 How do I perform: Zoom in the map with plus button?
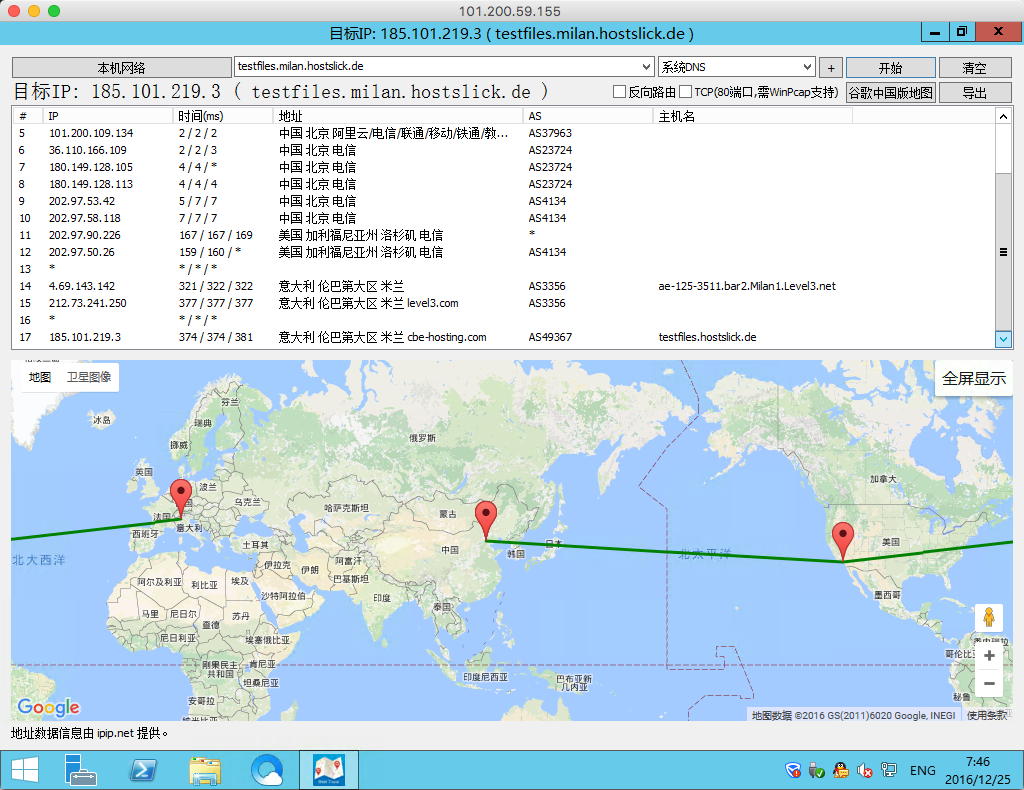pyautogui.click(x=989, y=656)
